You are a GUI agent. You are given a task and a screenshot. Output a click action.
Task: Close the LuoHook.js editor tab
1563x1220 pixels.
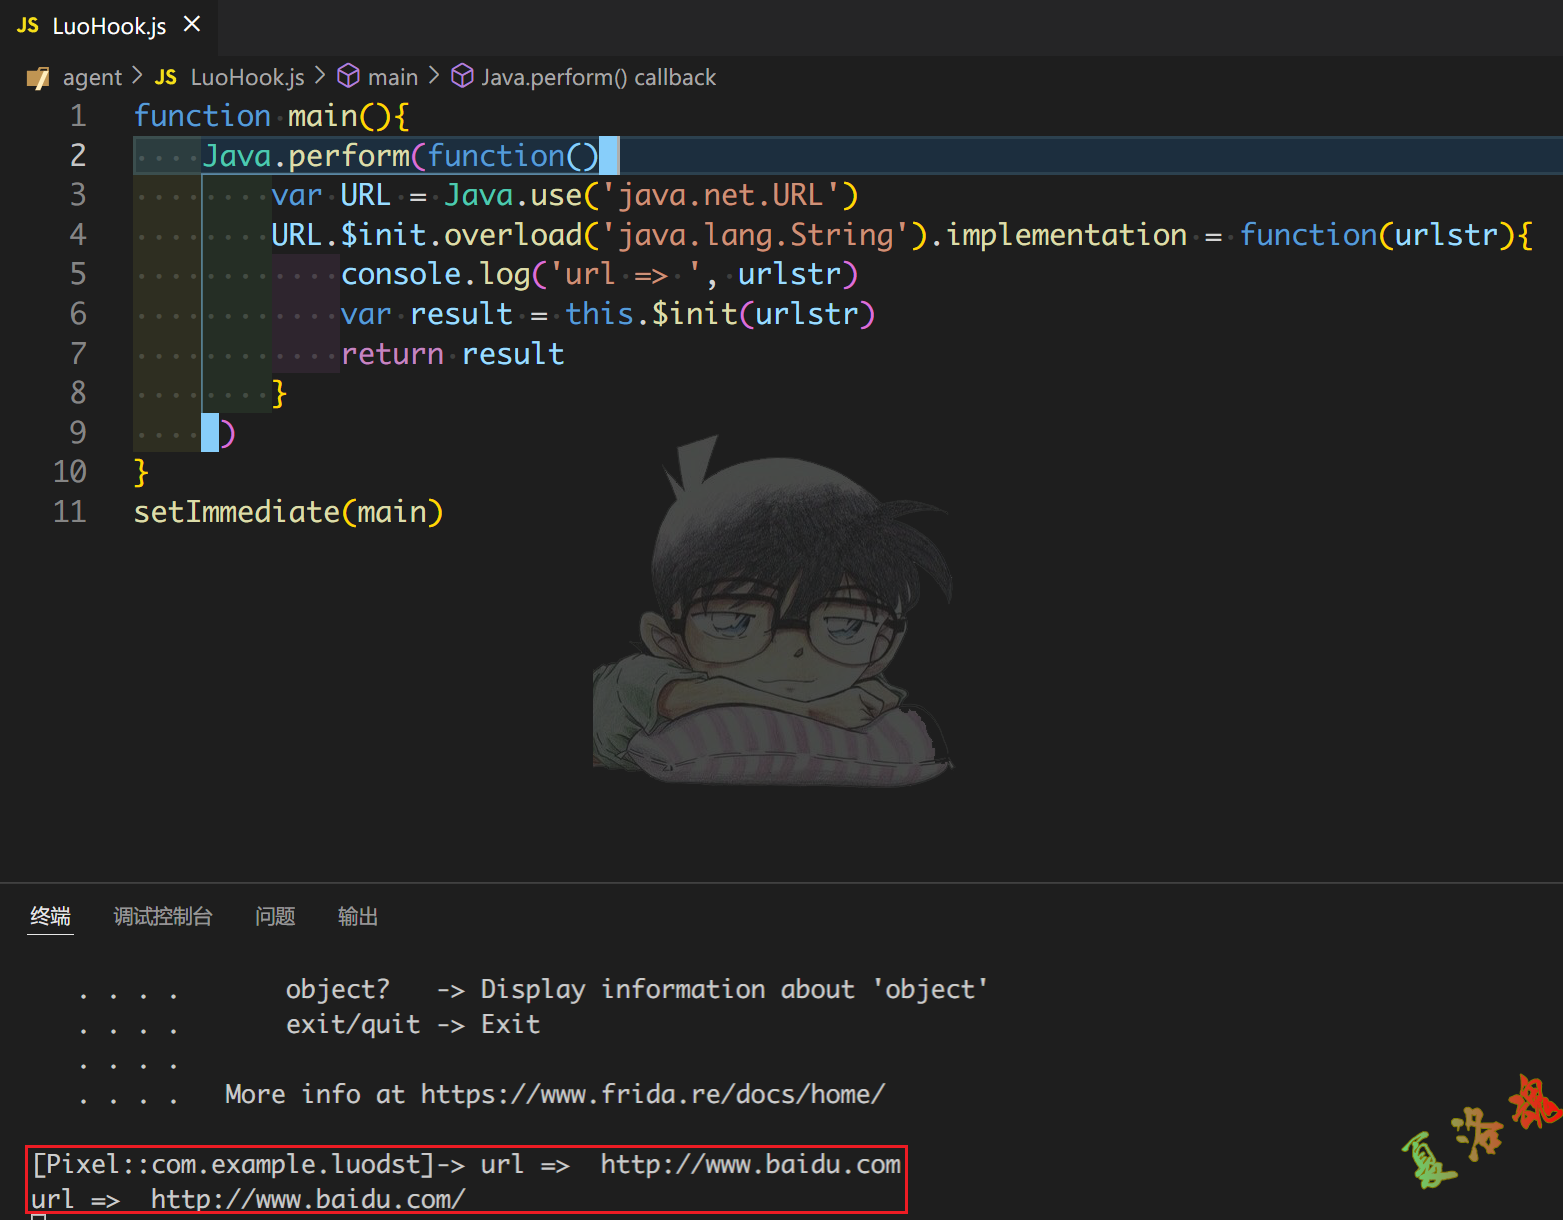tap(191, 26)
